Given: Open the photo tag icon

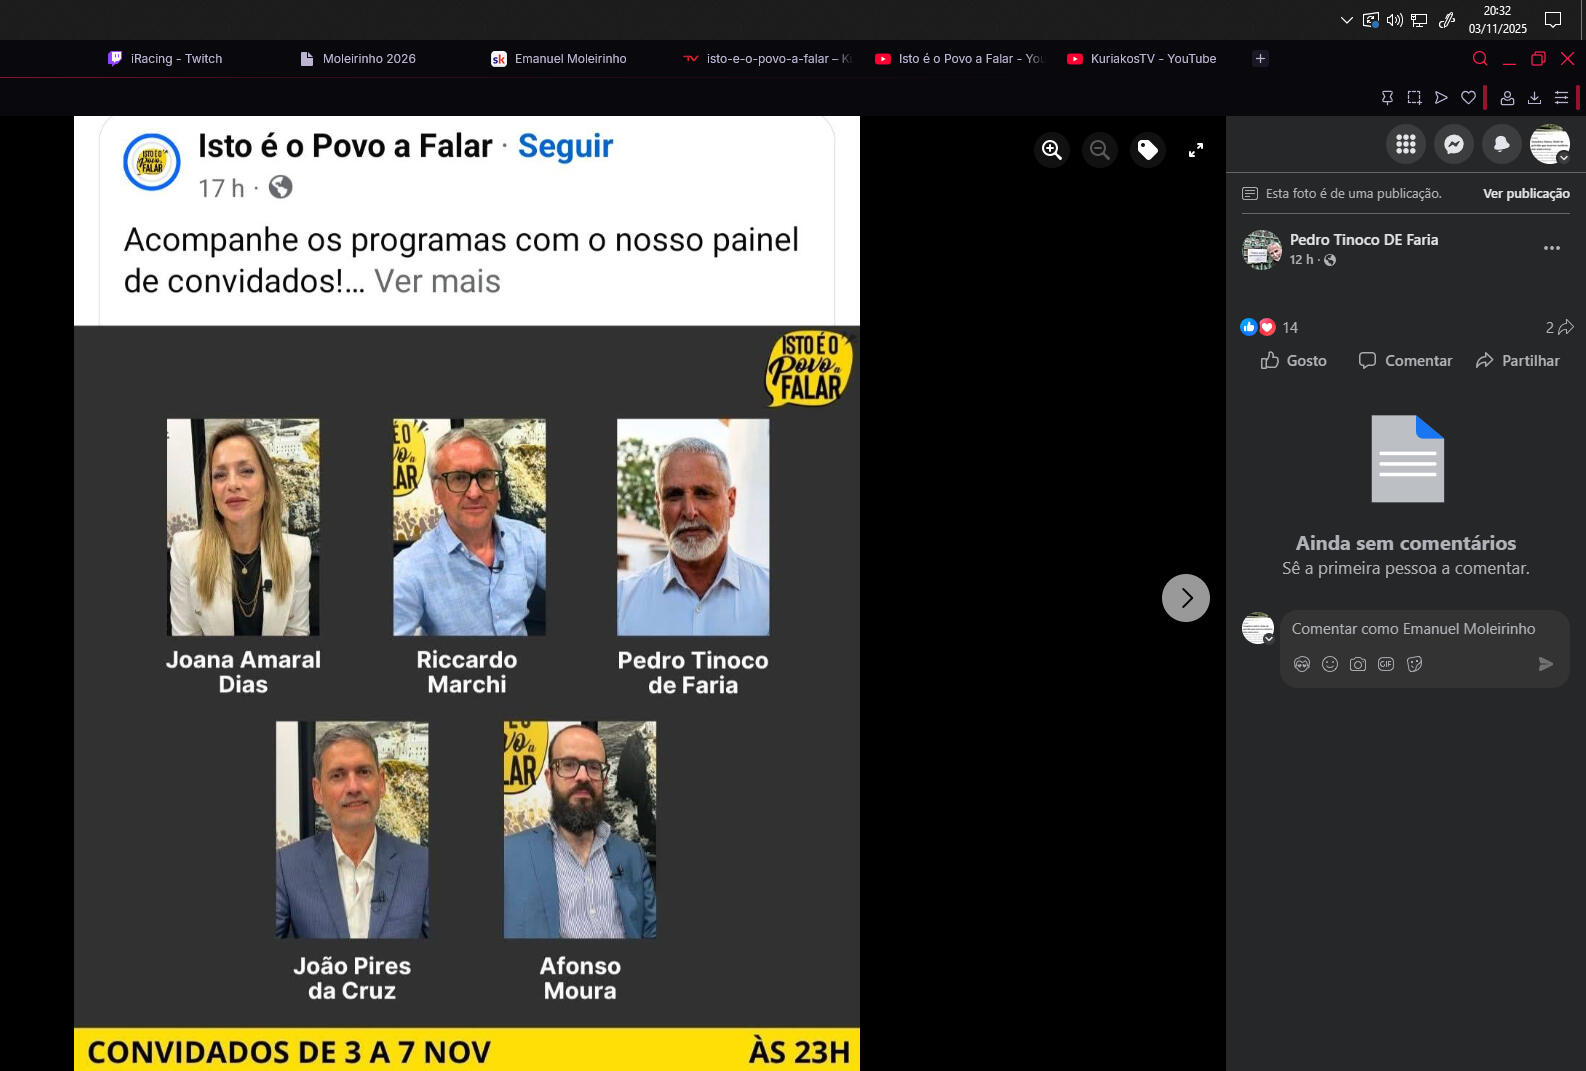Looking at the screenshot, I should (1148, 150).
